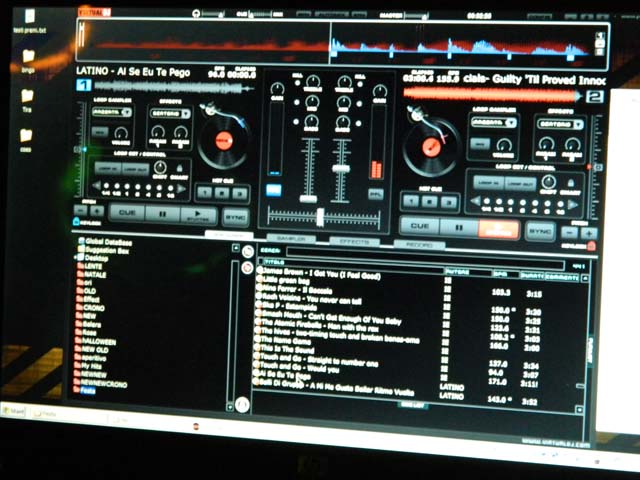The image size is (640, 480).
Task: Click right channel bass knob
Action: pyautogui.click(x=343, y=121)
